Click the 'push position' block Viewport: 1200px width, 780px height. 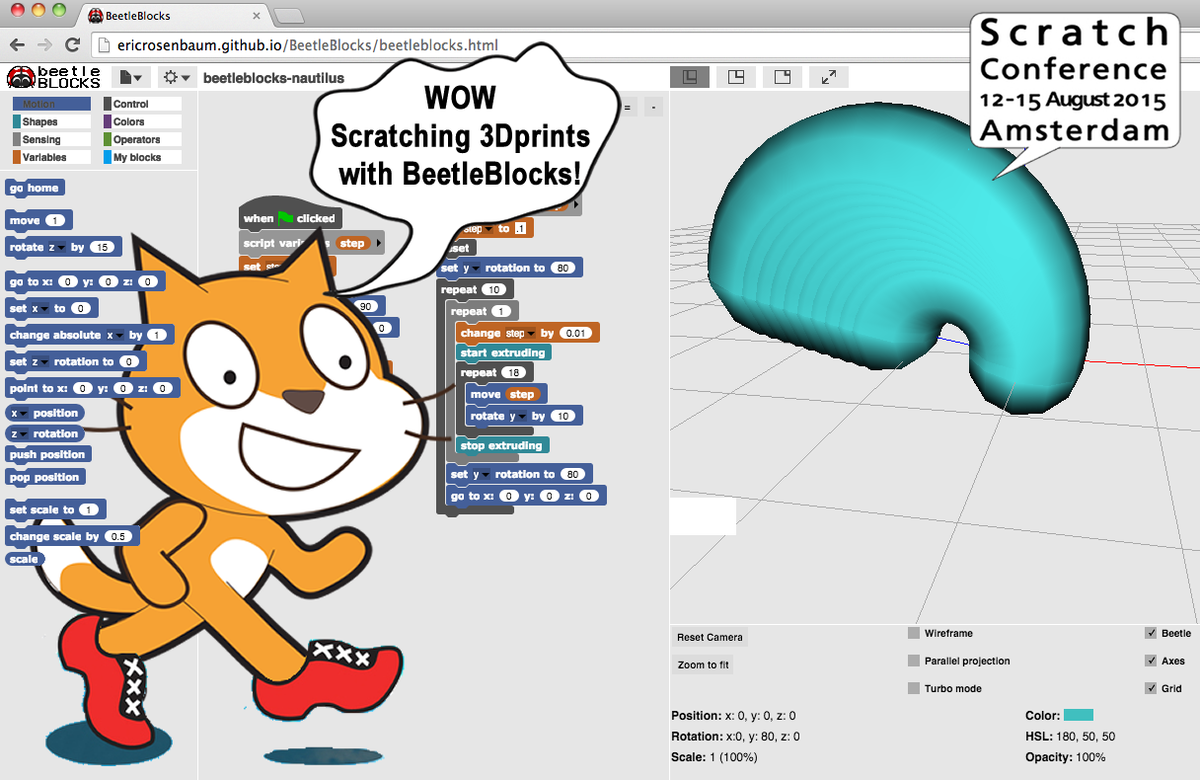click(48, 455)
